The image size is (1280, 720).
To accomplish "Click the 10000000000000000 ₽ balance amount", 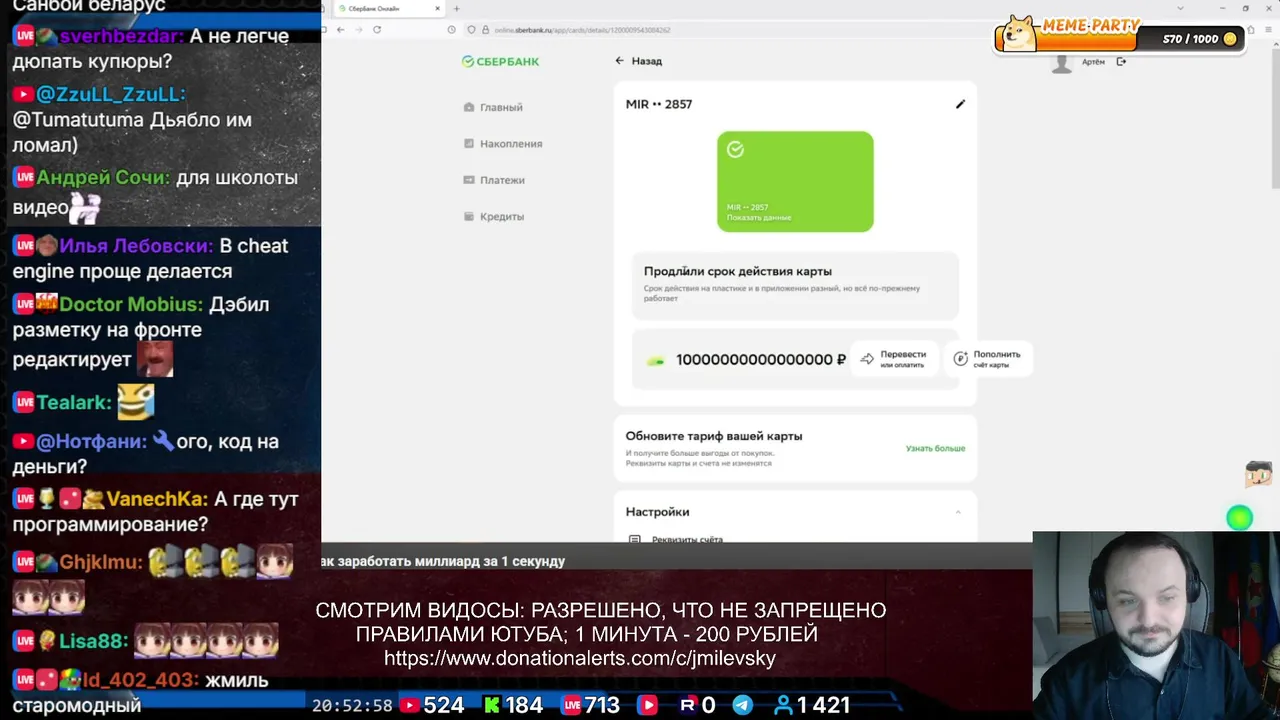I will pos(761,359).
